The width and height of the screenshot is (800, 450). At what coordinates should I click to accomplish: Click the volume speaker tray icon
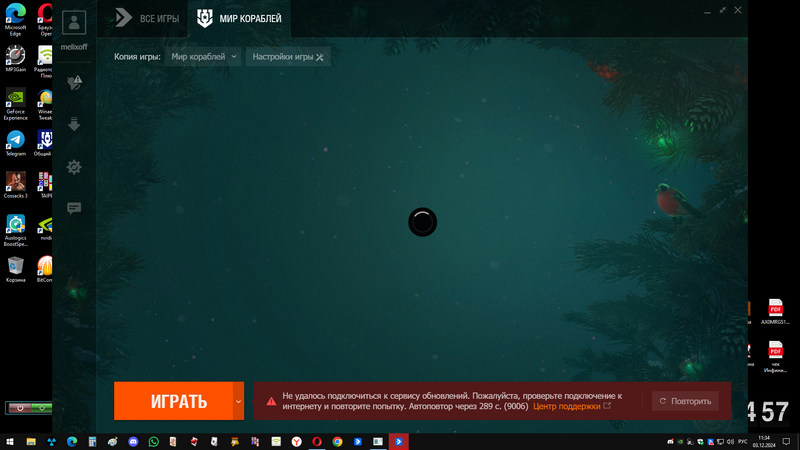pos(730,442)
